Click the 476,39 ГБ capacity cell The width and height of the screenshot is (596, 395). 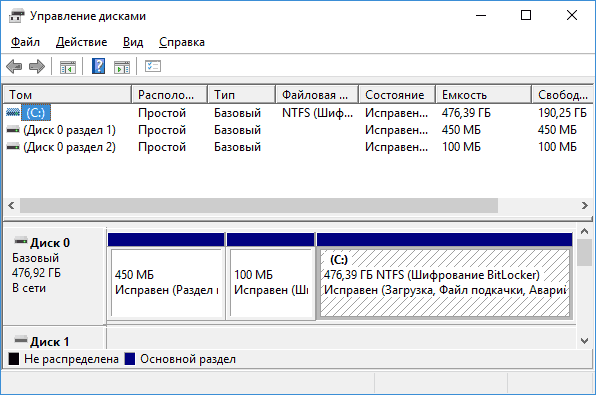[466, 113]
